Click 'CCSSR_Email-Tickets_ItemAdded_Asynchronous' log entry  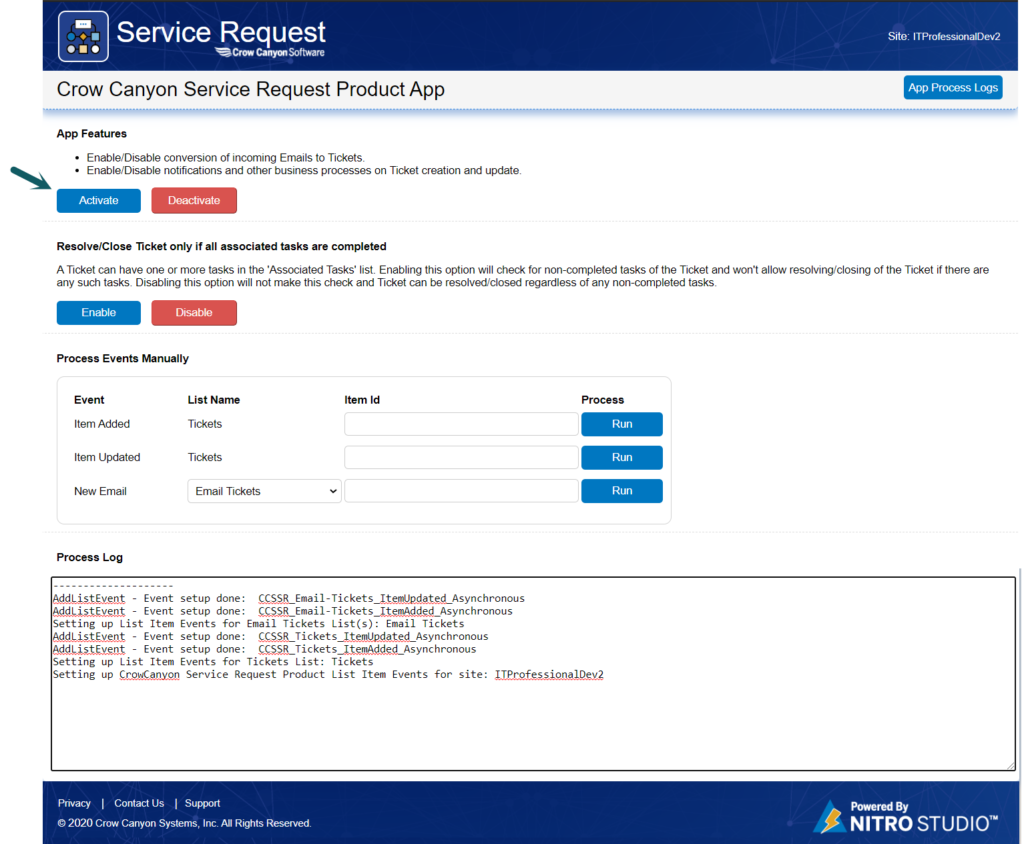385,611
